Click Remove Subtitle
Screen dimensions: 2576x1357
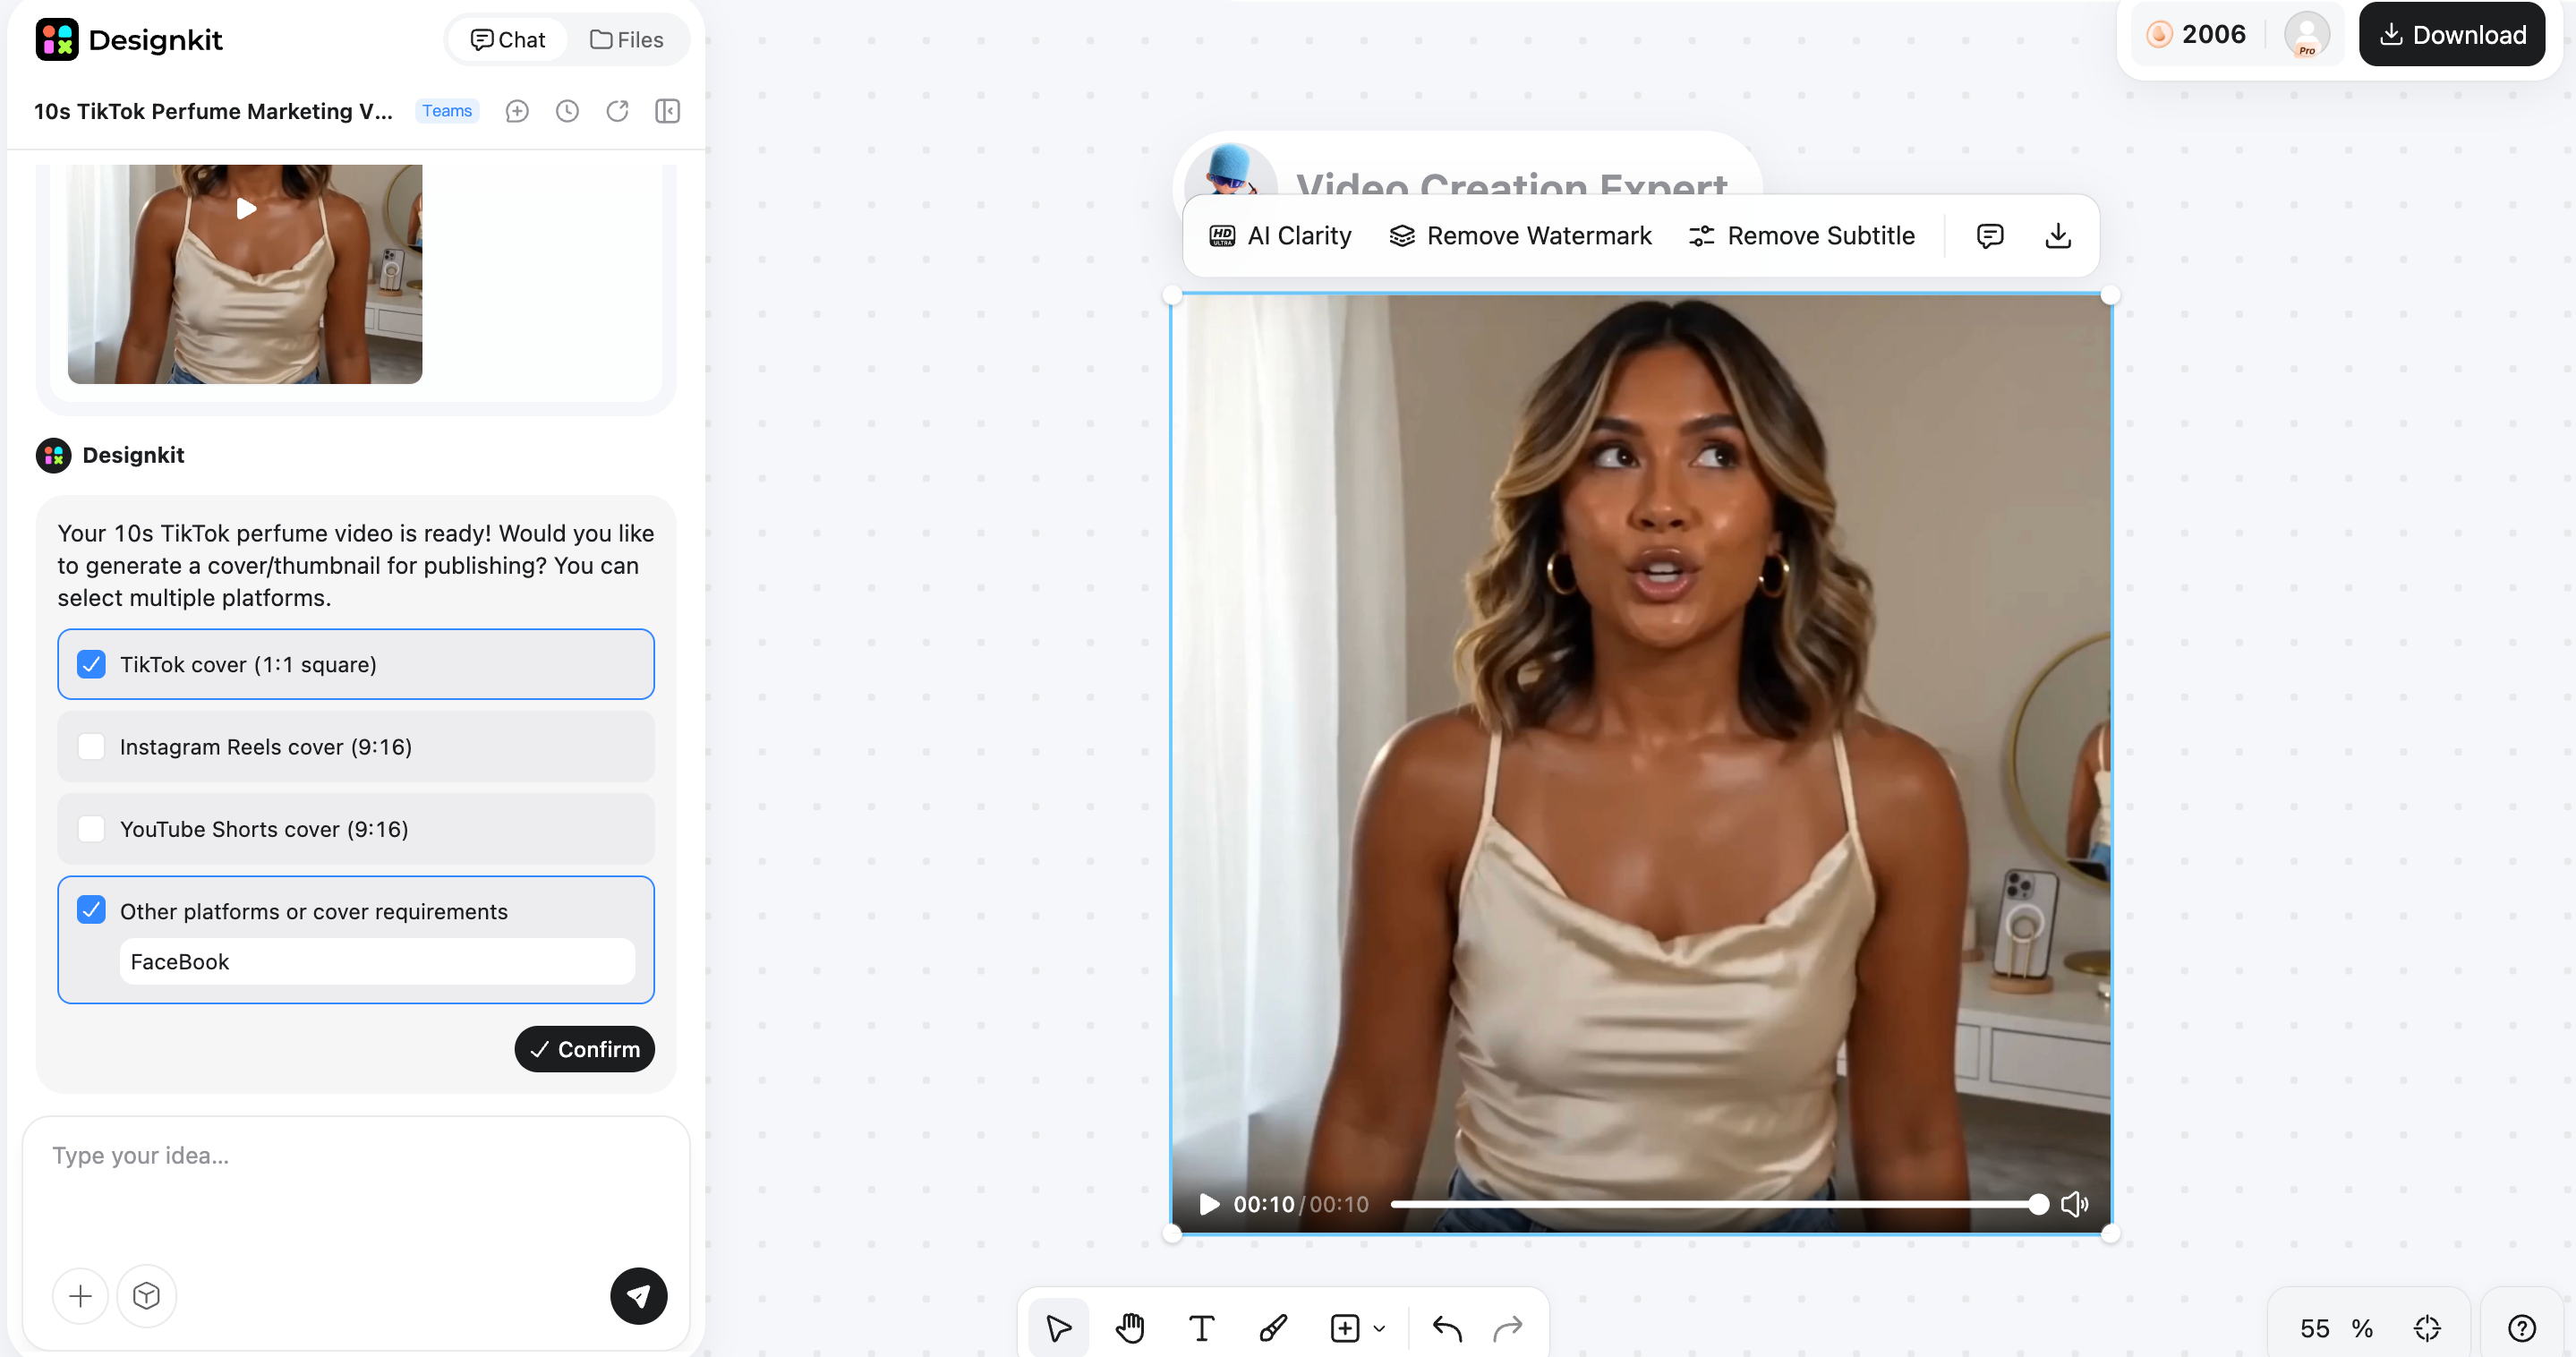pyautogui.click(x=1802, y=236)
